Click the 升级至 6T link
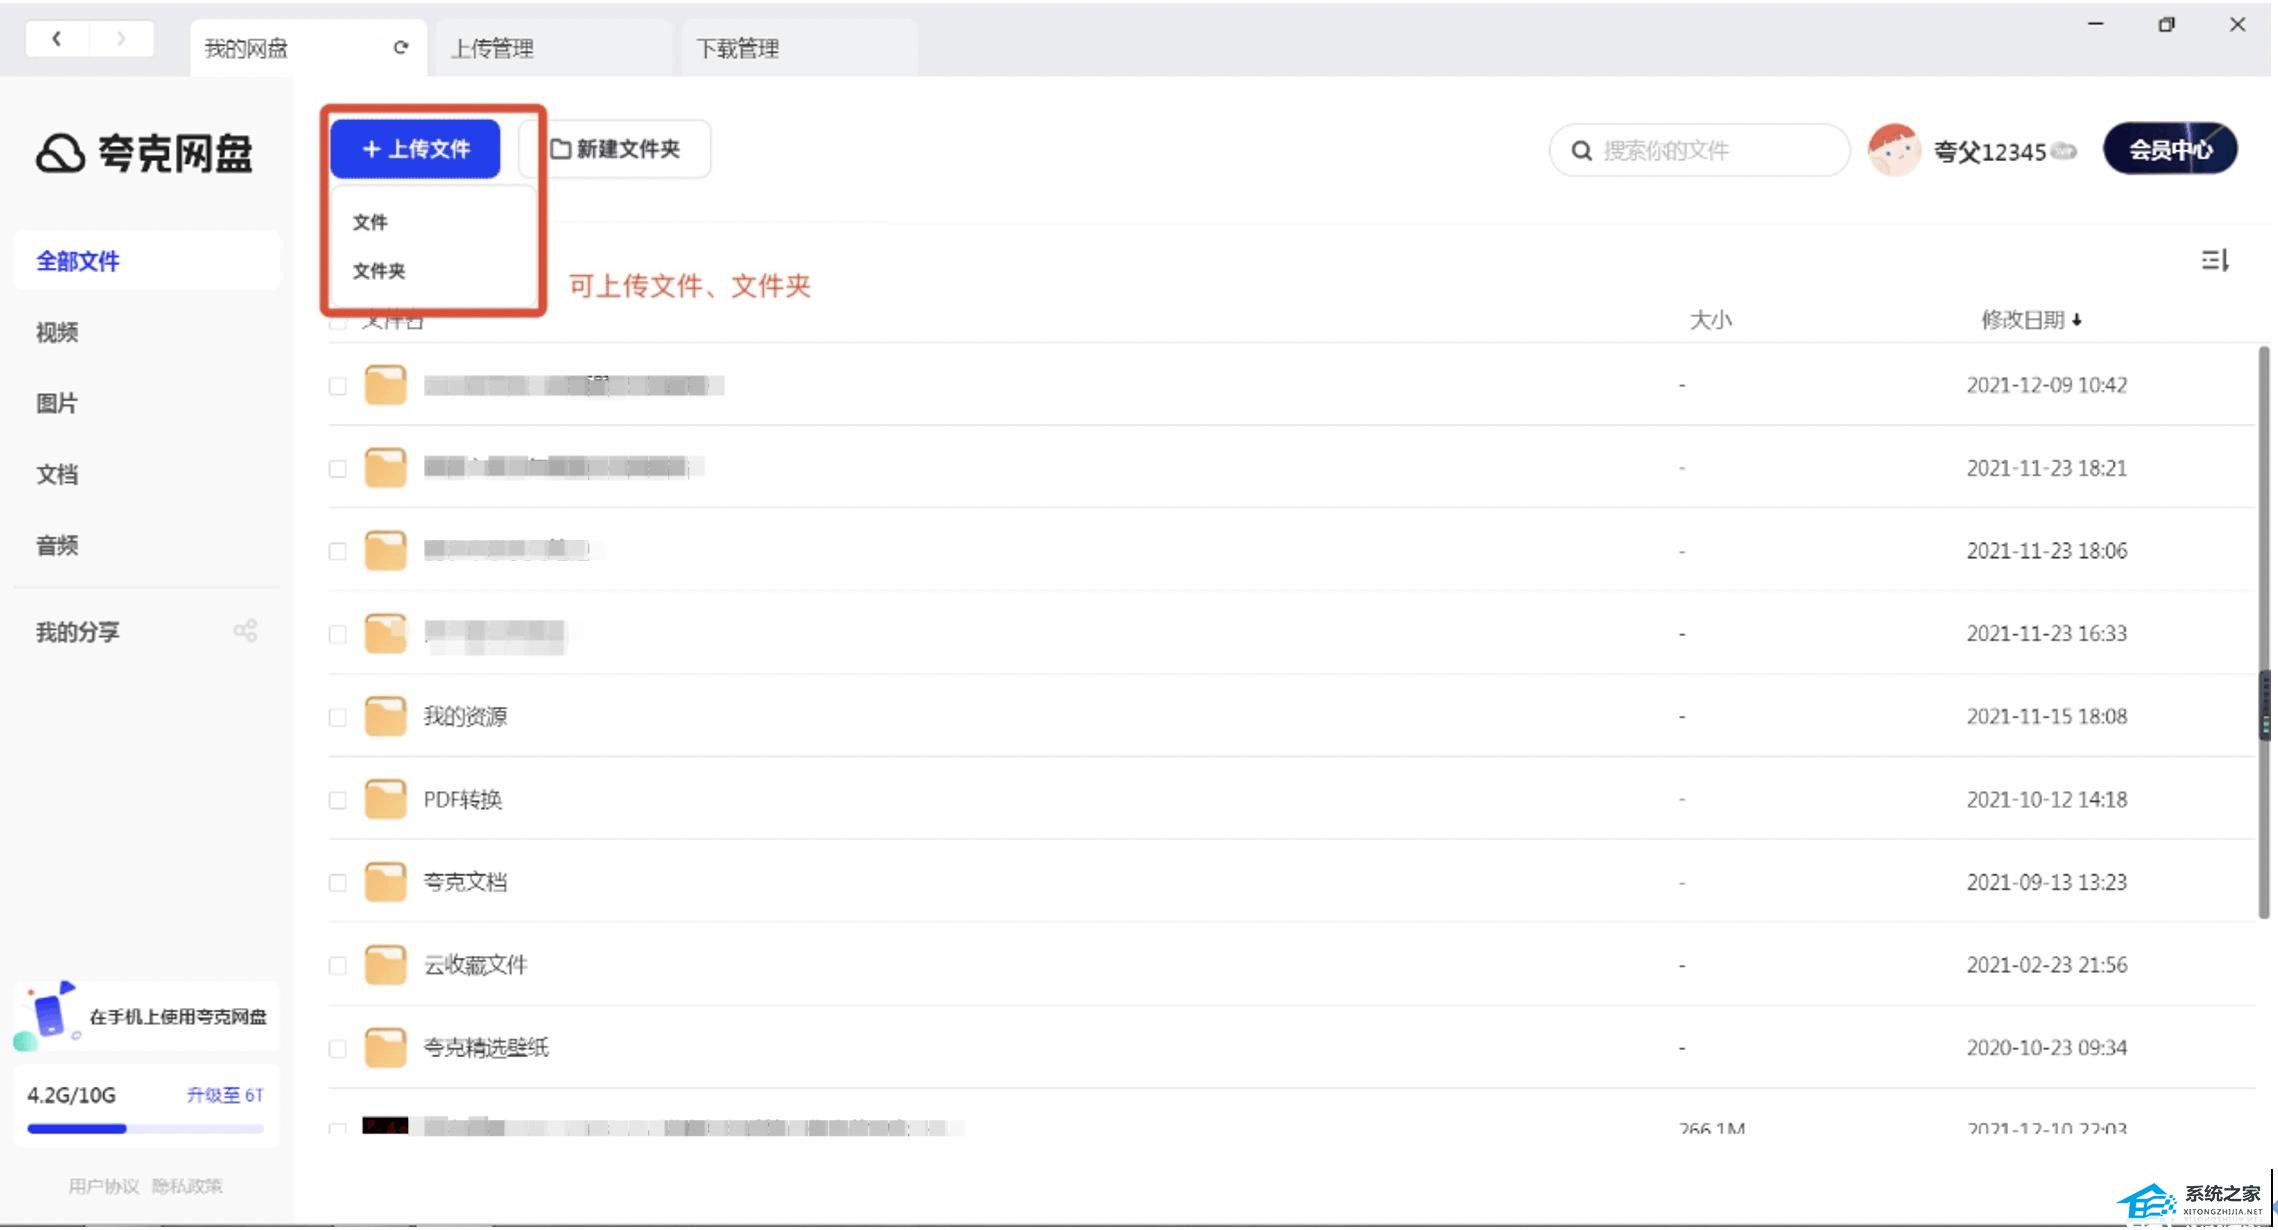 pos(225,1095)
